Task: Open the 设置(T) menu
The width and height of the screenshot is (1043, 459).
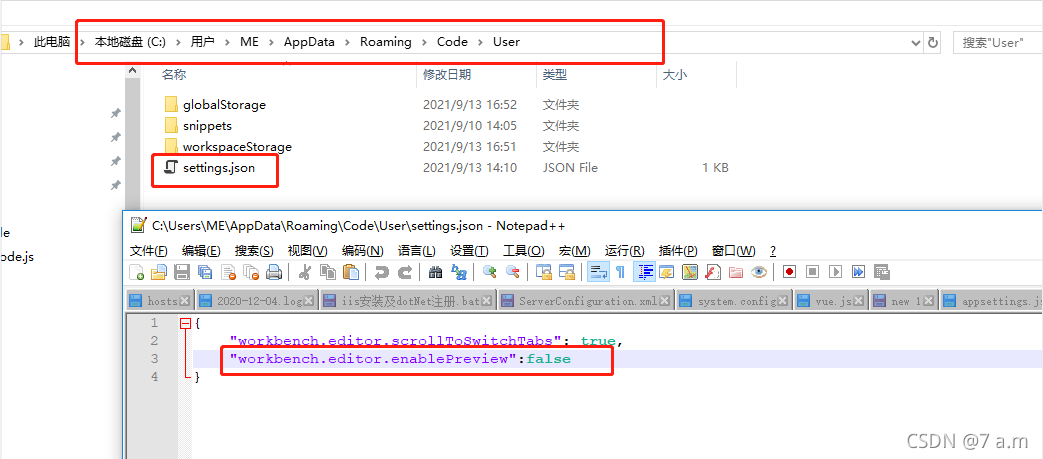Action: 469,251
